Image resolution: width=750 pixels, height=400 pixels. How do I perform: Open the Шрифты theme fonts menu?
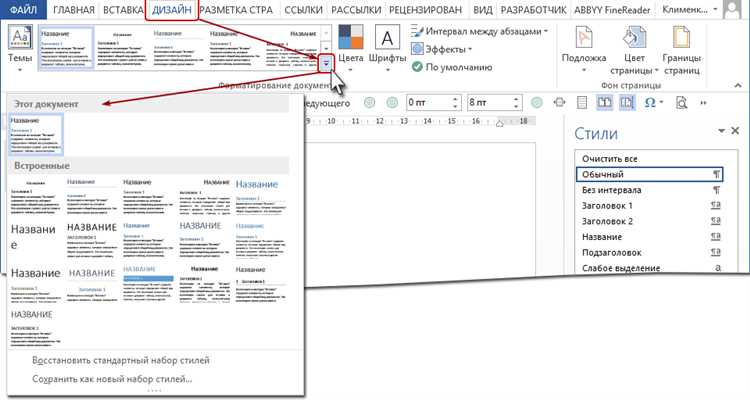point(387,49)
